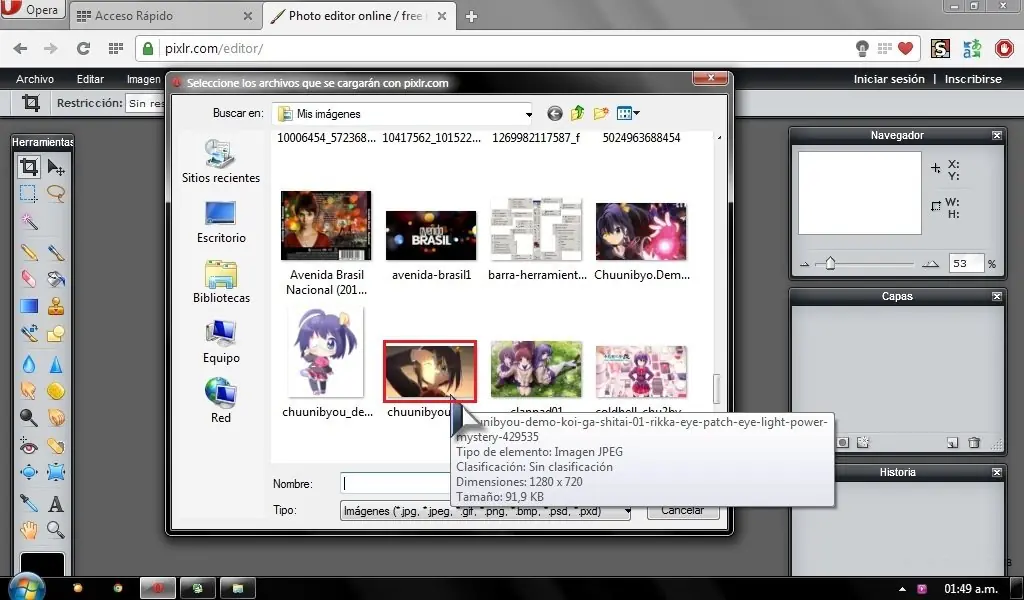Select the Move tool
Screen dimensions: 1024x600
[x=56, y=167]
